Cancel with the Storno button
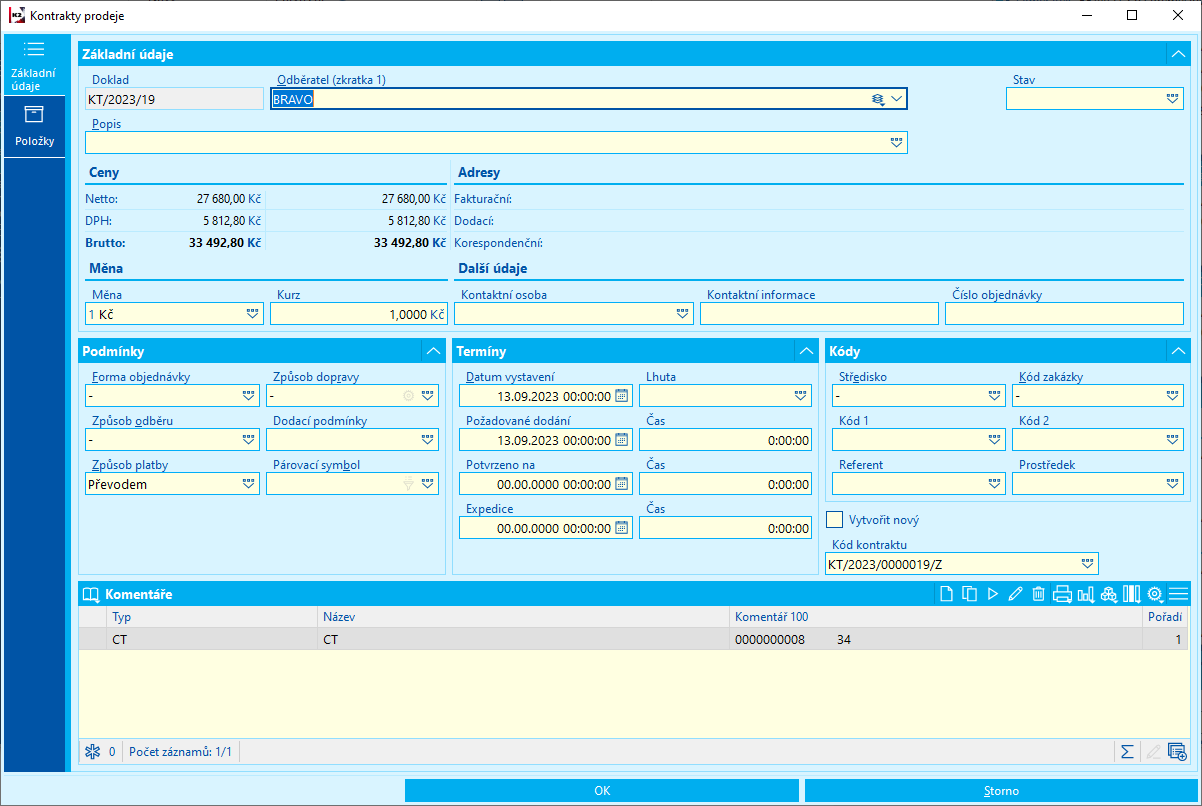This screenshot has width=1202, height=806. pos(1001,791)
